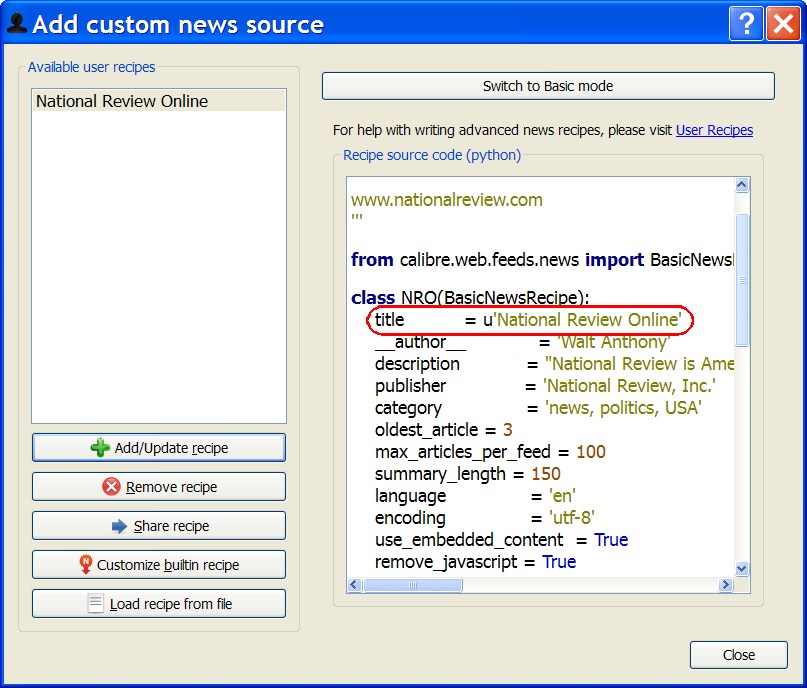Click the summary_length = 150 line
The height and width of the screenshot is (688, 807).
coord(468,474)
